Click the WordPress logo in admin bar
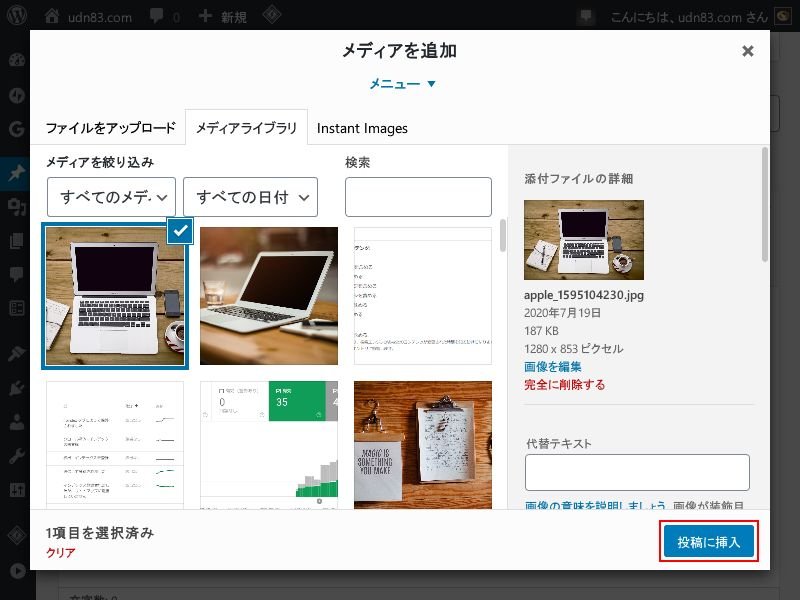Screen dimensions: 800x600 tap(16, 15)
